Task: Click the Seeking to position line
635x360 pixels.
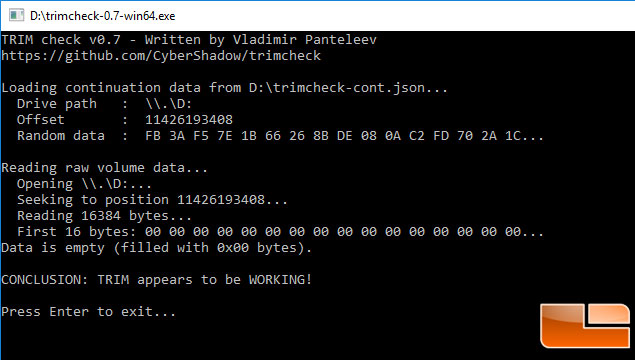Action: [152, 200]
